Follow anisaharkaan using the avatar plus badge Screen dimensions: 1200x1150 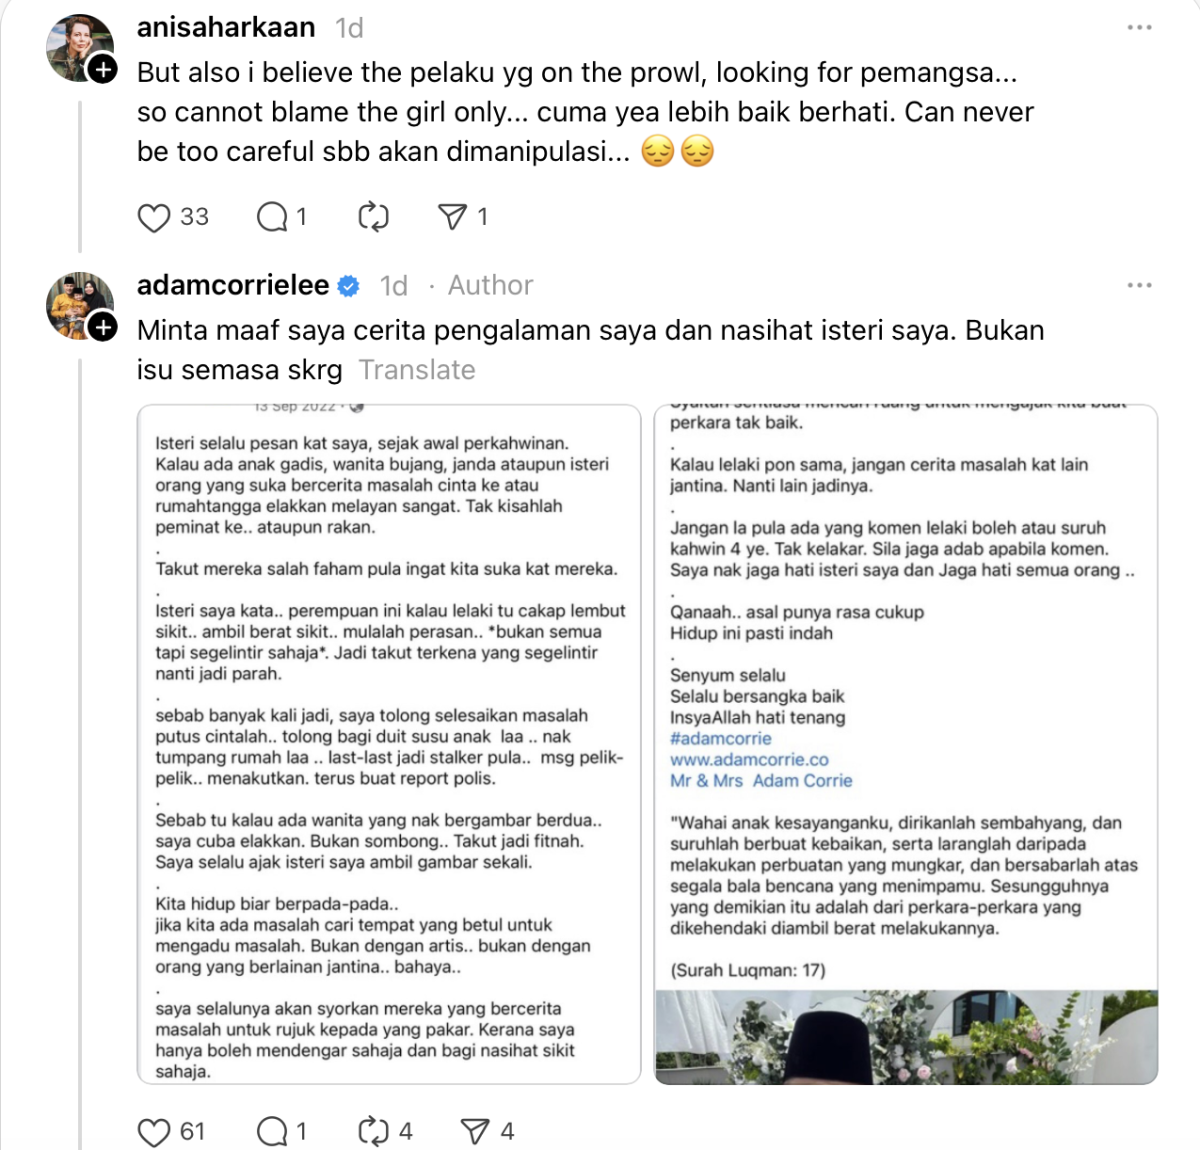[103, 70]
